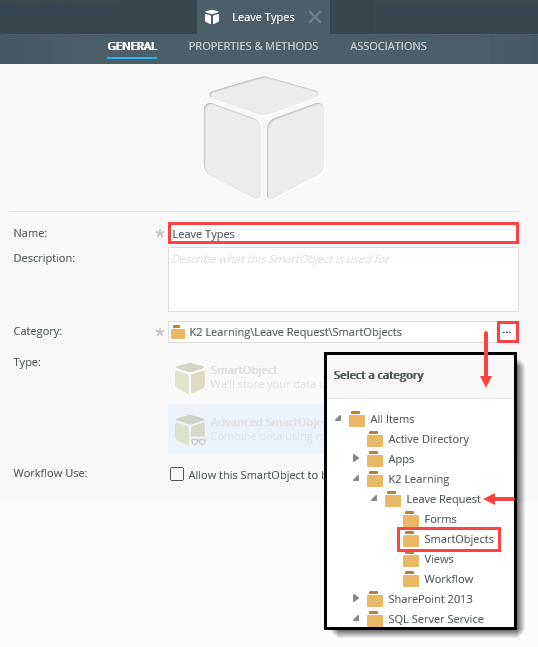
Task: Expand the Apps folder node
Action: 356,458
